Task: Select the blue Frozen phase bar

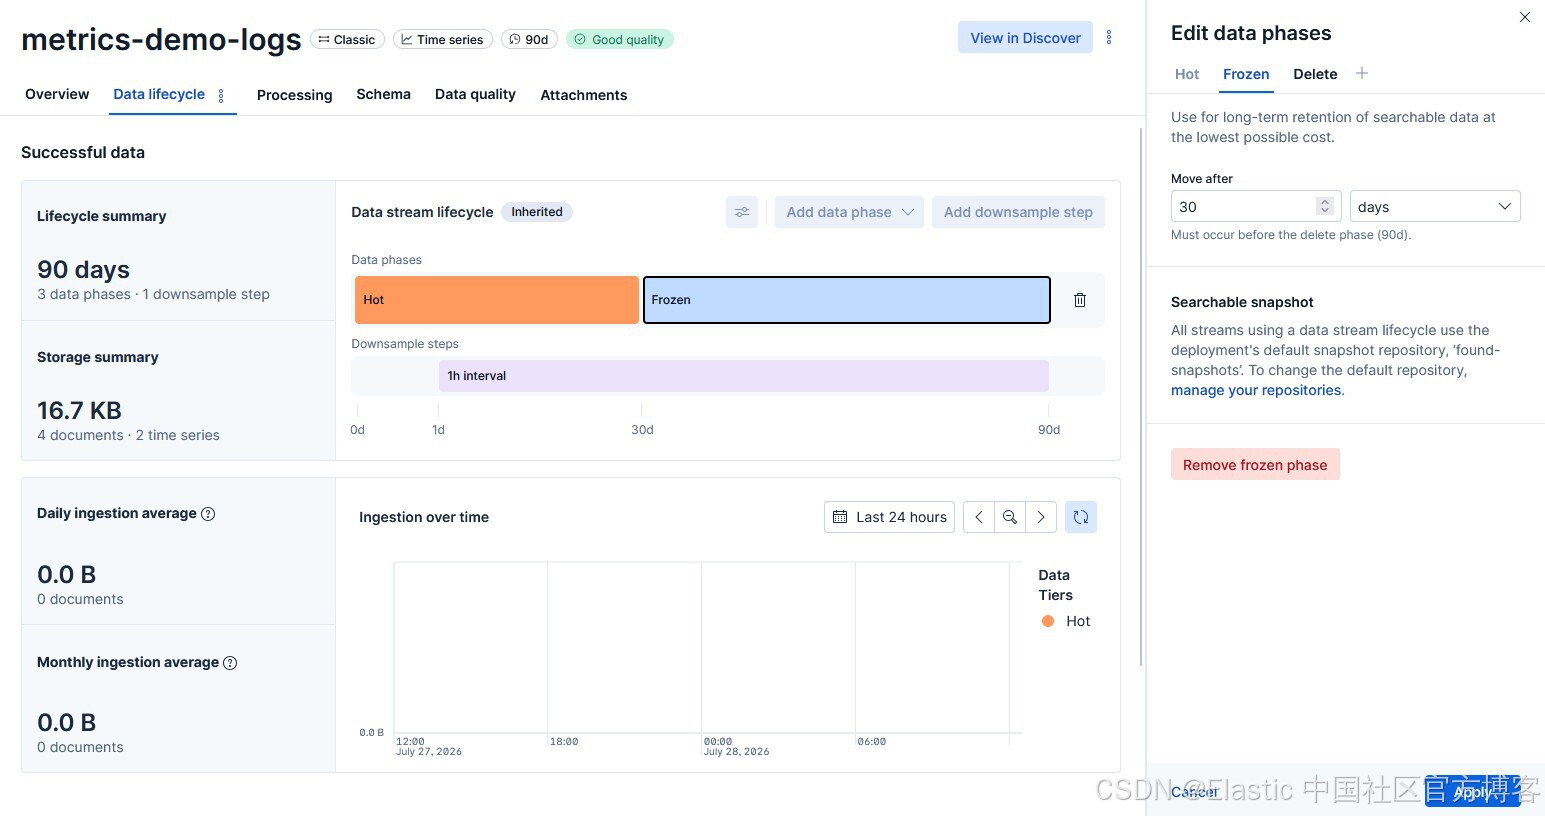Action: click(847, 300)
